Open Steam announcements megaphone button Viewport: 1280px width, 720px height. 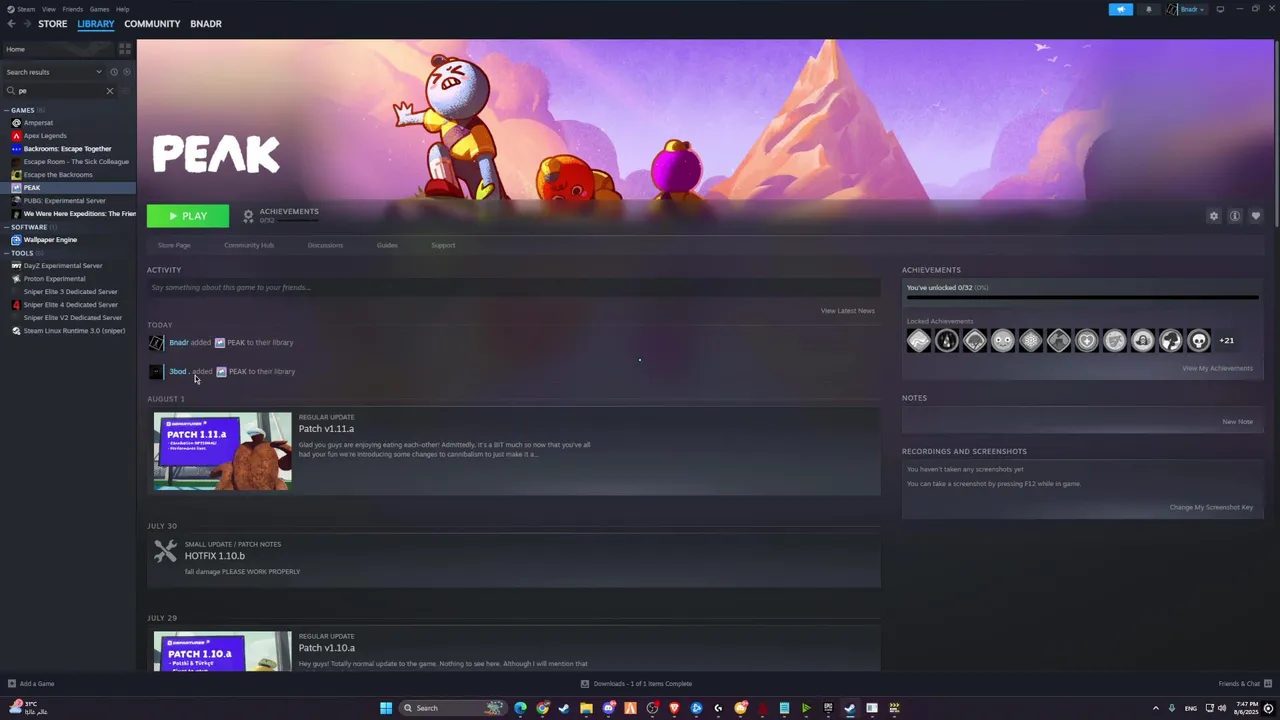[x=1121, y=9]
